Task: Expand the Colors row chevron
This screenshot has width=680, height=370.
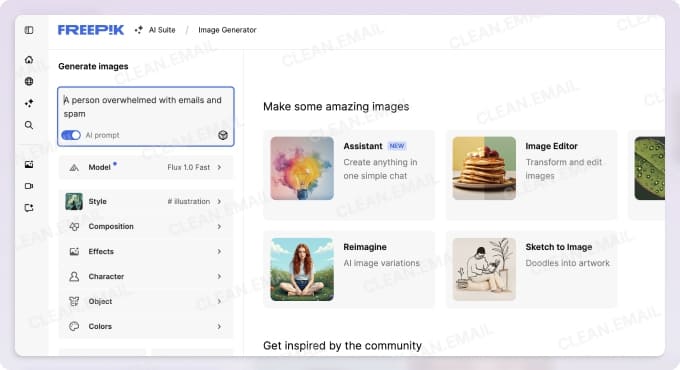Action: click(x=219, y=326)
